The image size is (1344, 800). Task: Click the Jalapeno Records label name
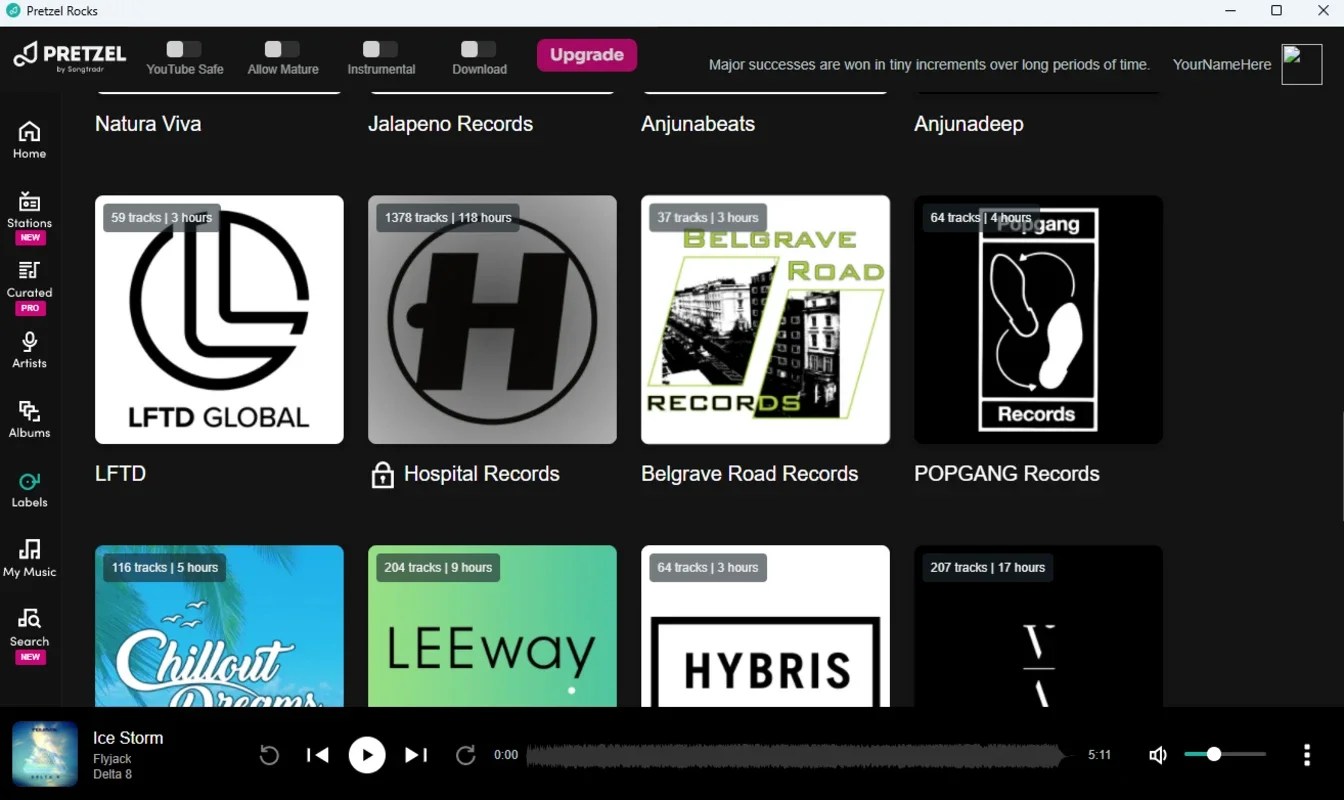click(450, 124)
